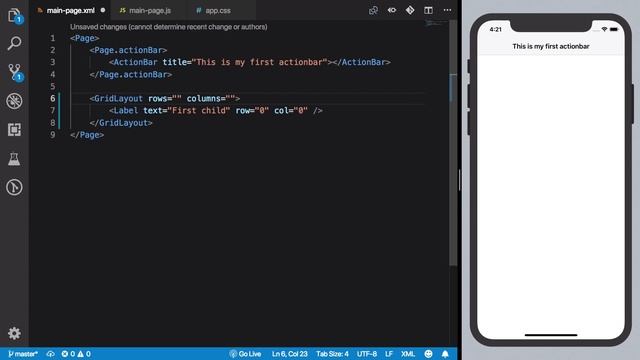
Task: Click the Unsaved changes code lens text
Action: (168, 27)
